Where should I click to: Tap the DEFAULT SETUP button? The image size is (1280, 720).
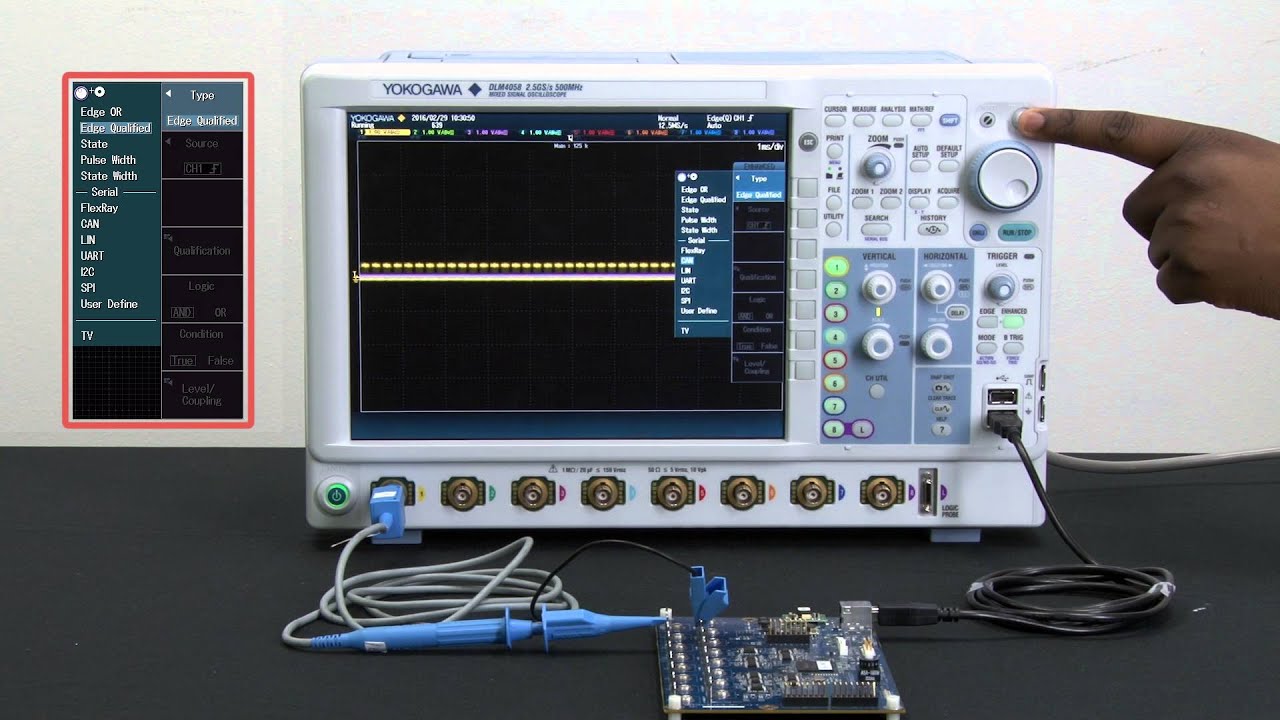pos(948,166)
